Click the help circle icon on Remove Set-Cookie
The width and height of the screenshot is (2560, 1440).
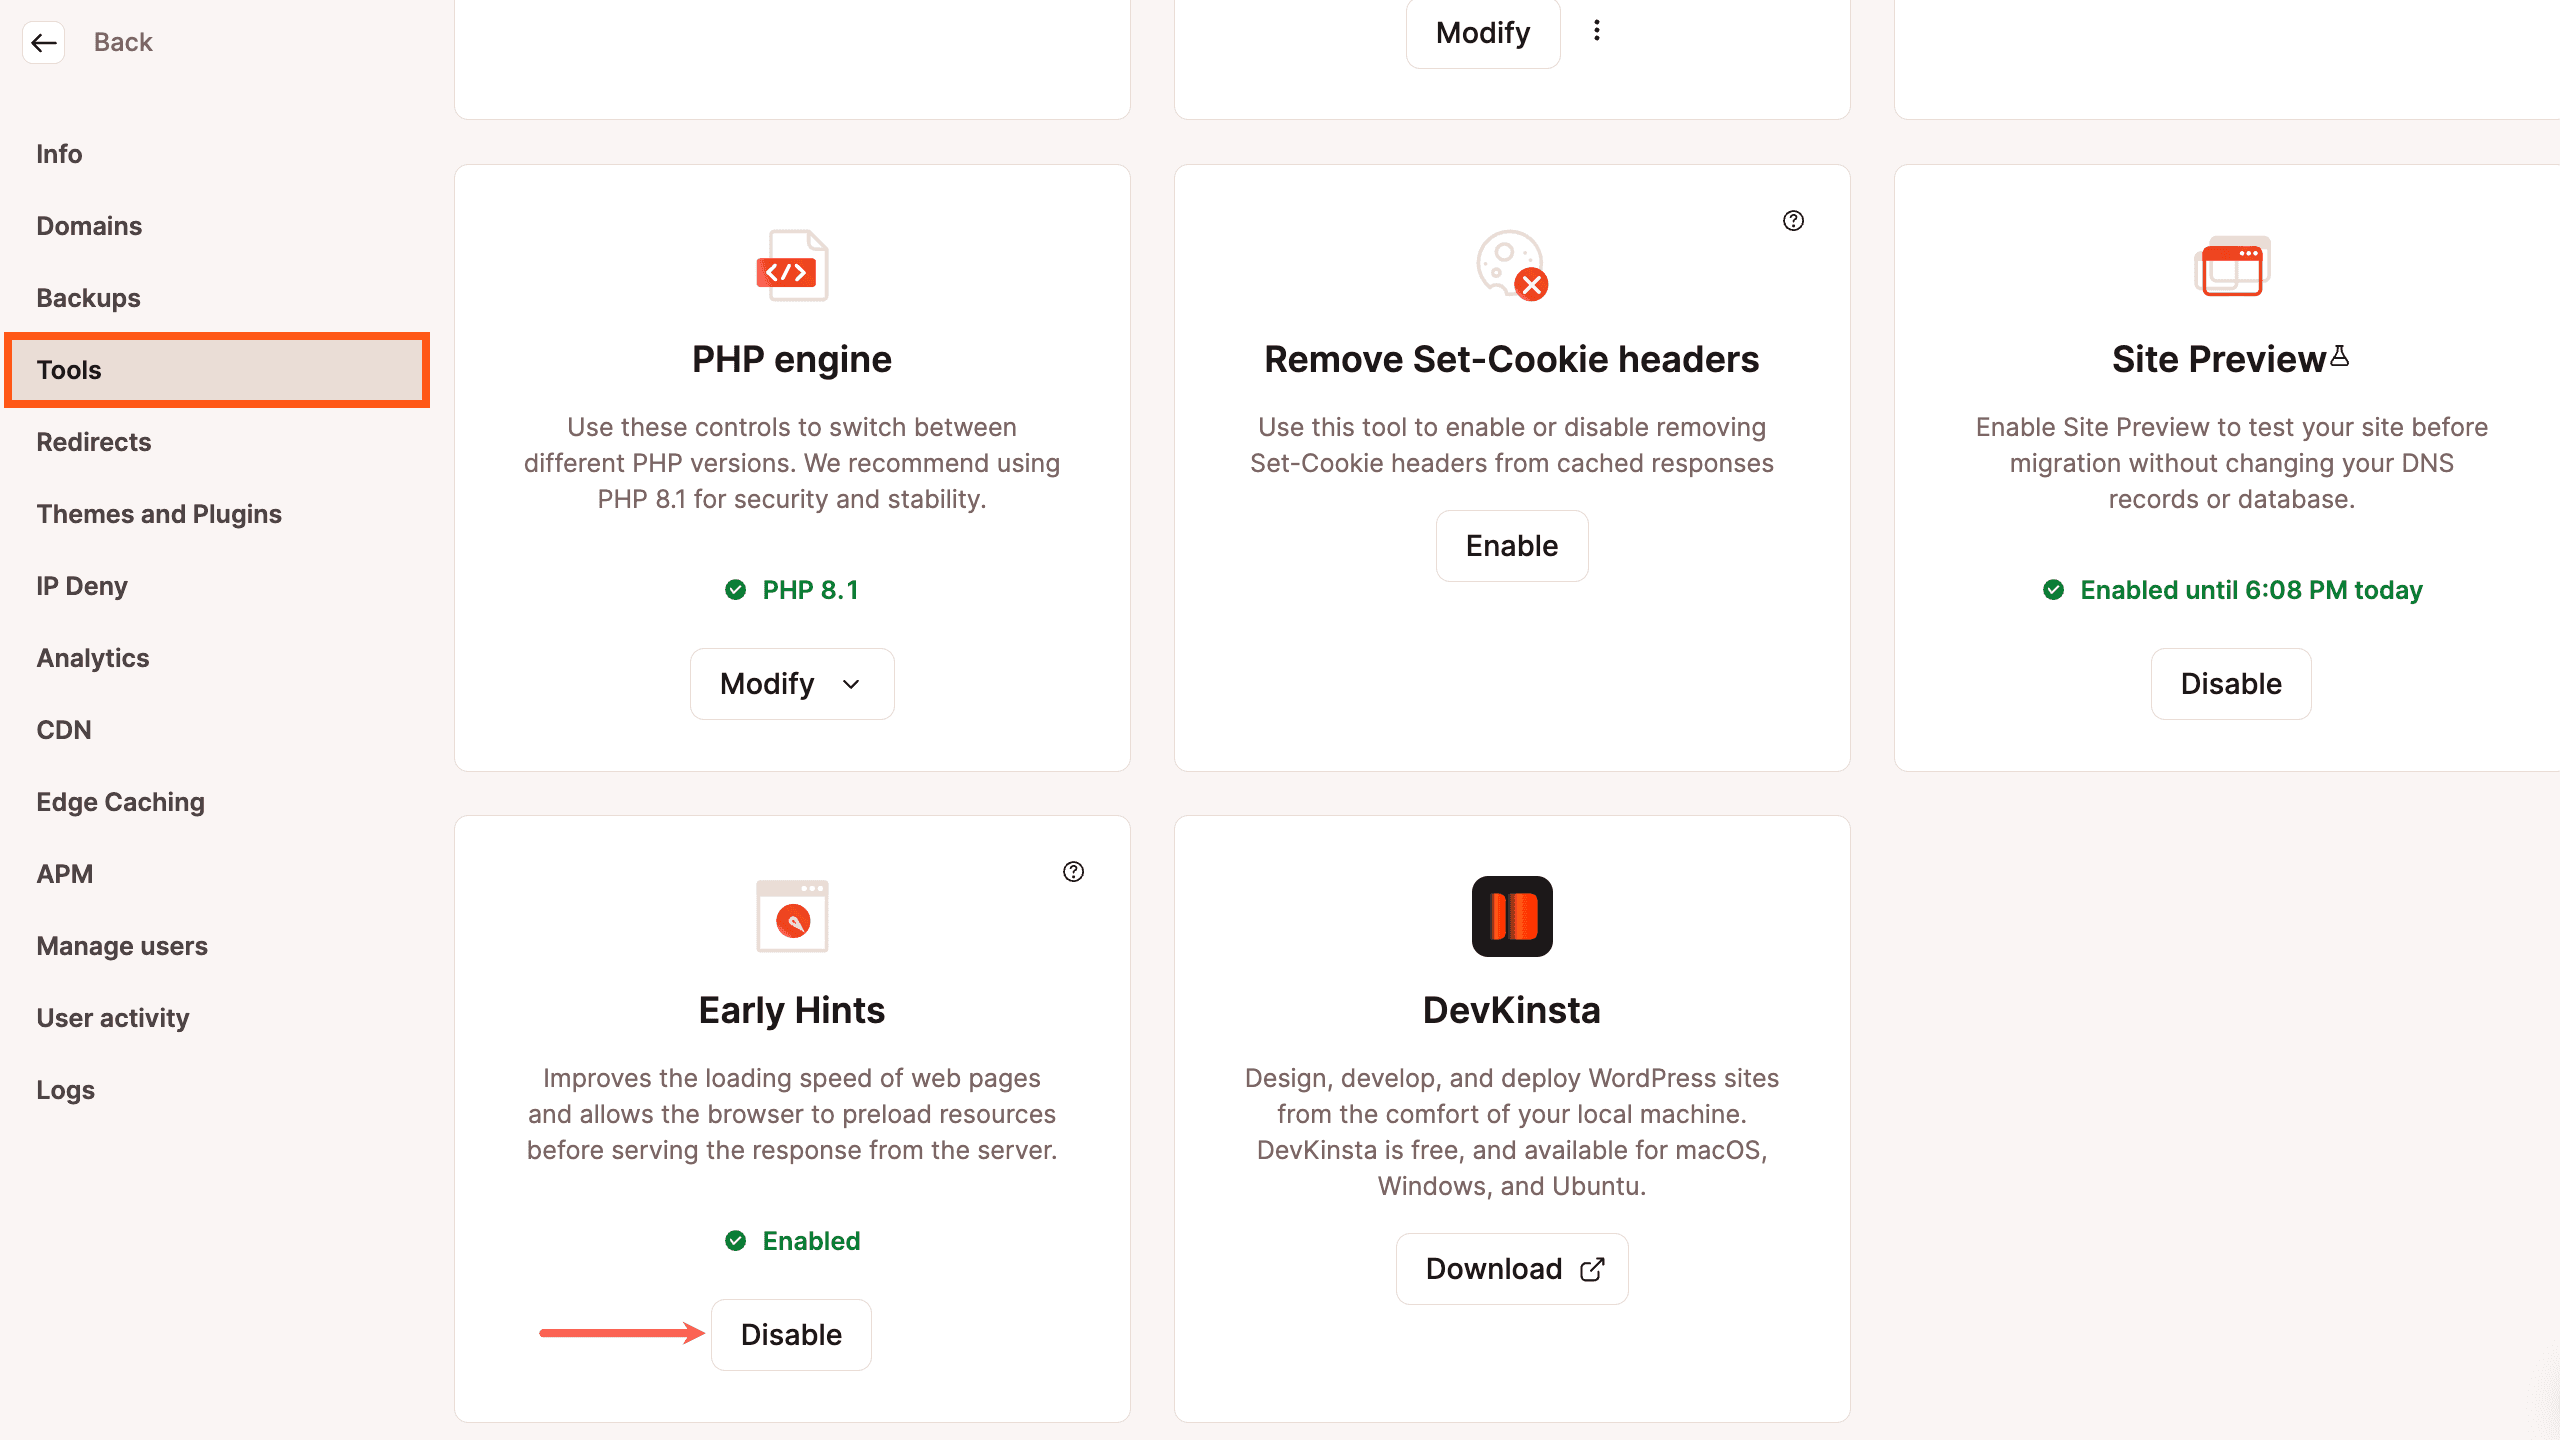pos(1793,220)
